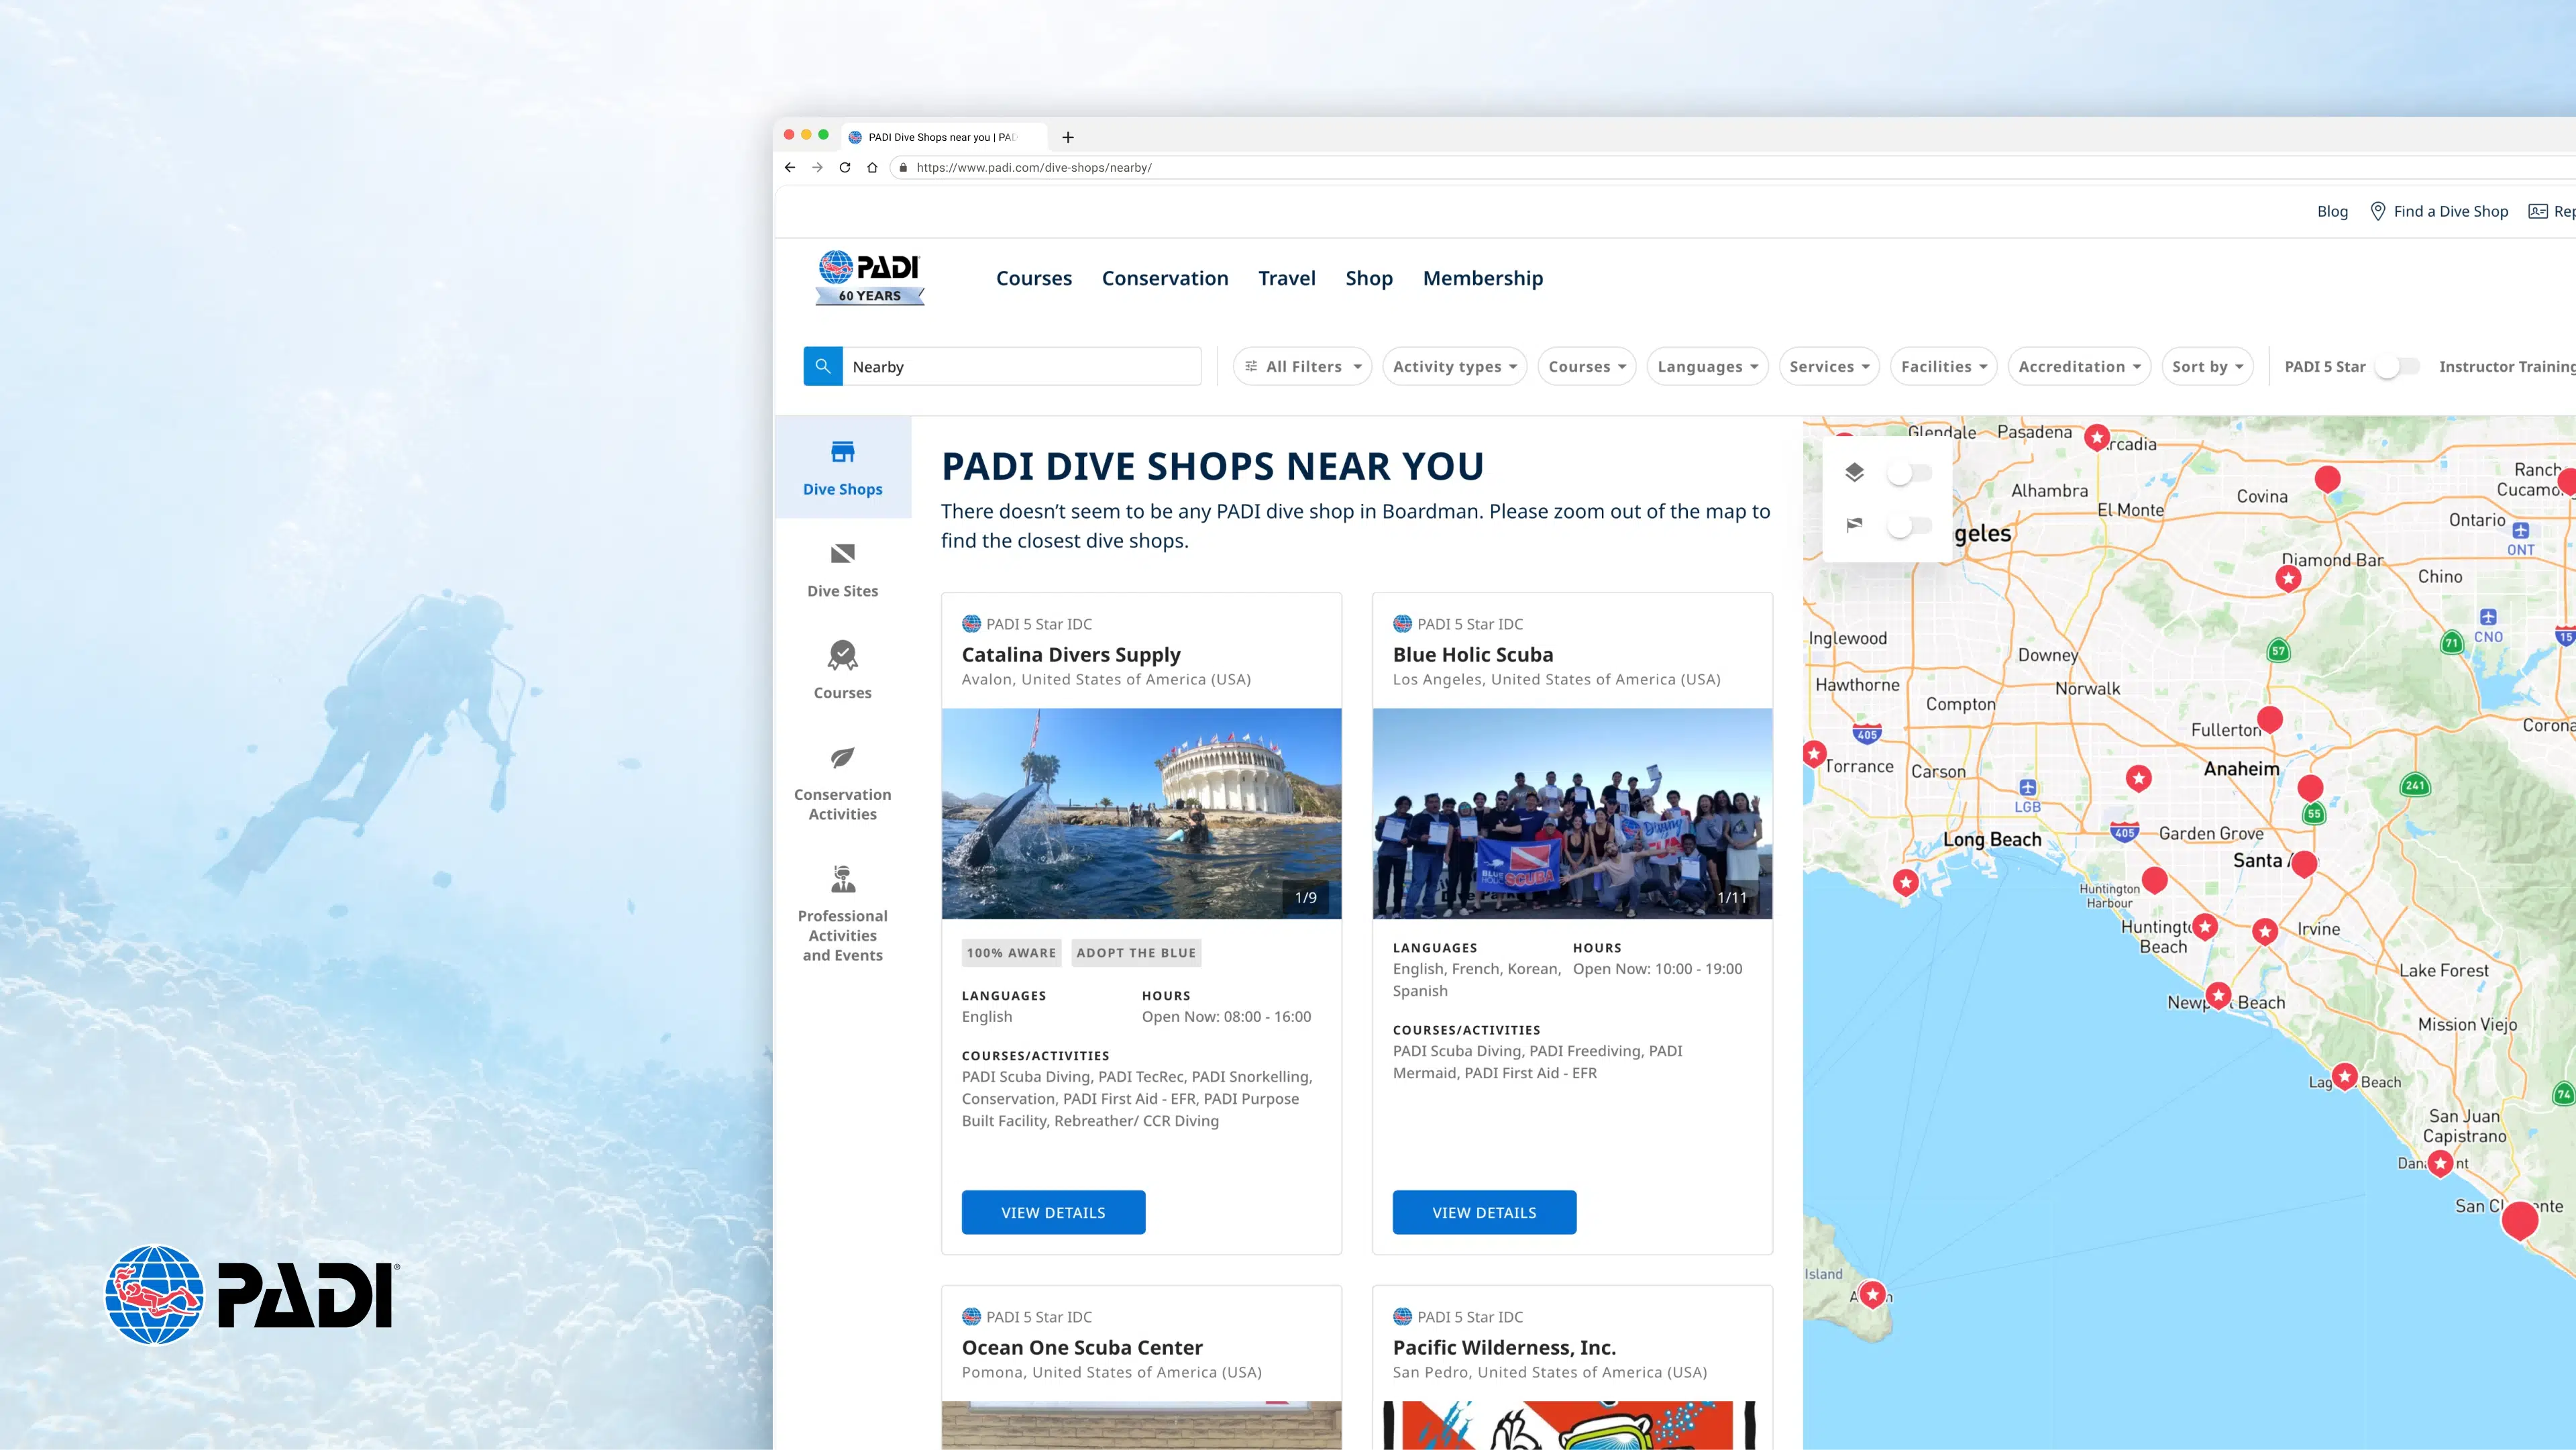Toggle the dive flag switch on the map
The height and width of the screenshot is (1450, 2576).
pyautogui.click(x=1908, y=526)
